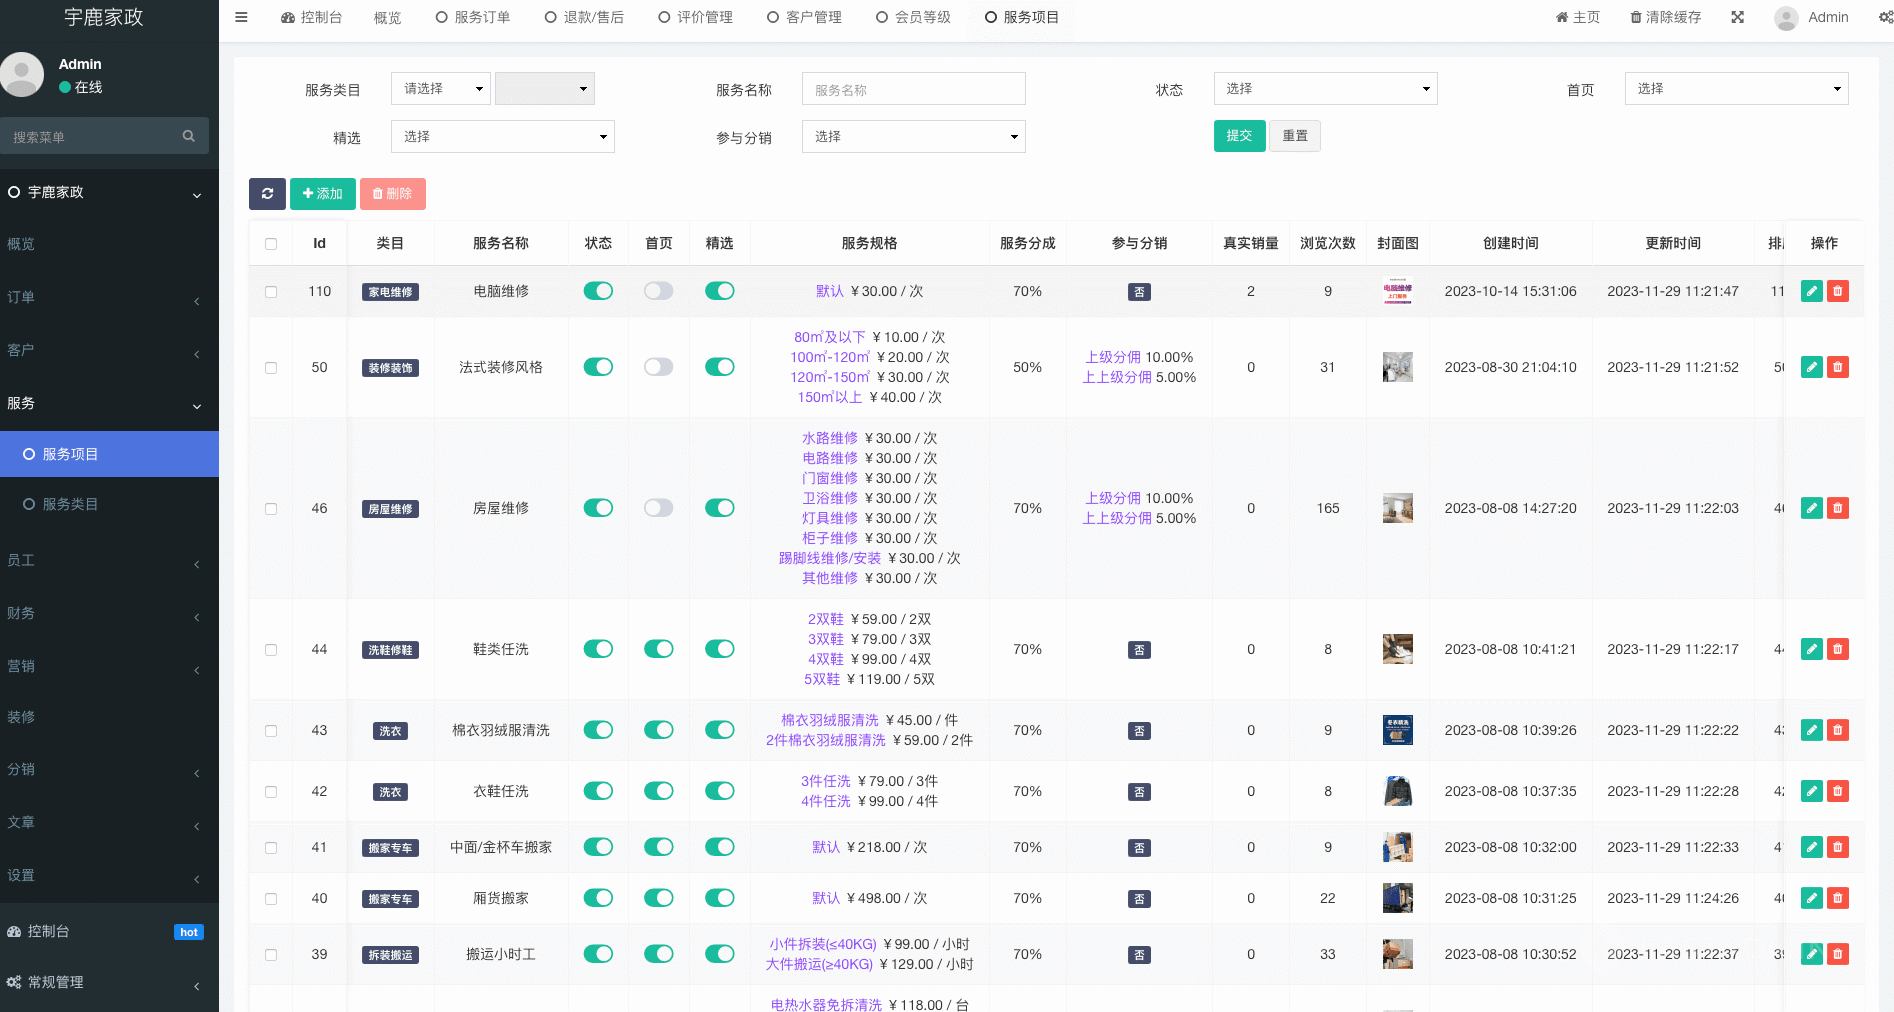
Task: Click the fullscreen expand icon in header
Action: (1738, 17)
